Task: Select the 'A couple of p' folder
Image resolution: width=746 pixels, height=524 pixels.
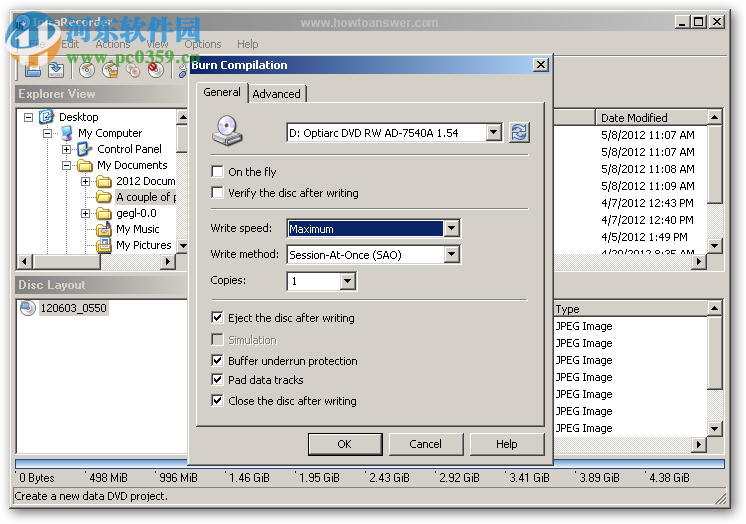Action: [x=146, y=197]
